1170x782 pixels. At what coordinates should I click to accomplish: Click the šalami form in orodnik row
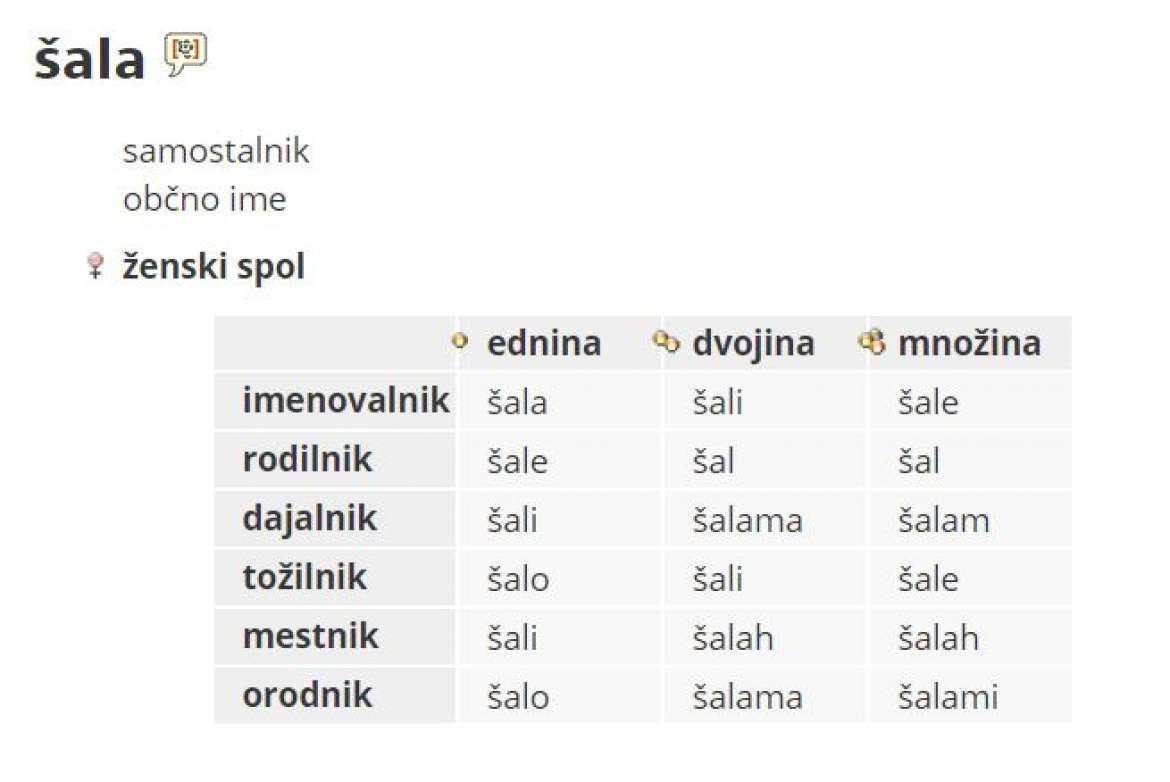948,697
